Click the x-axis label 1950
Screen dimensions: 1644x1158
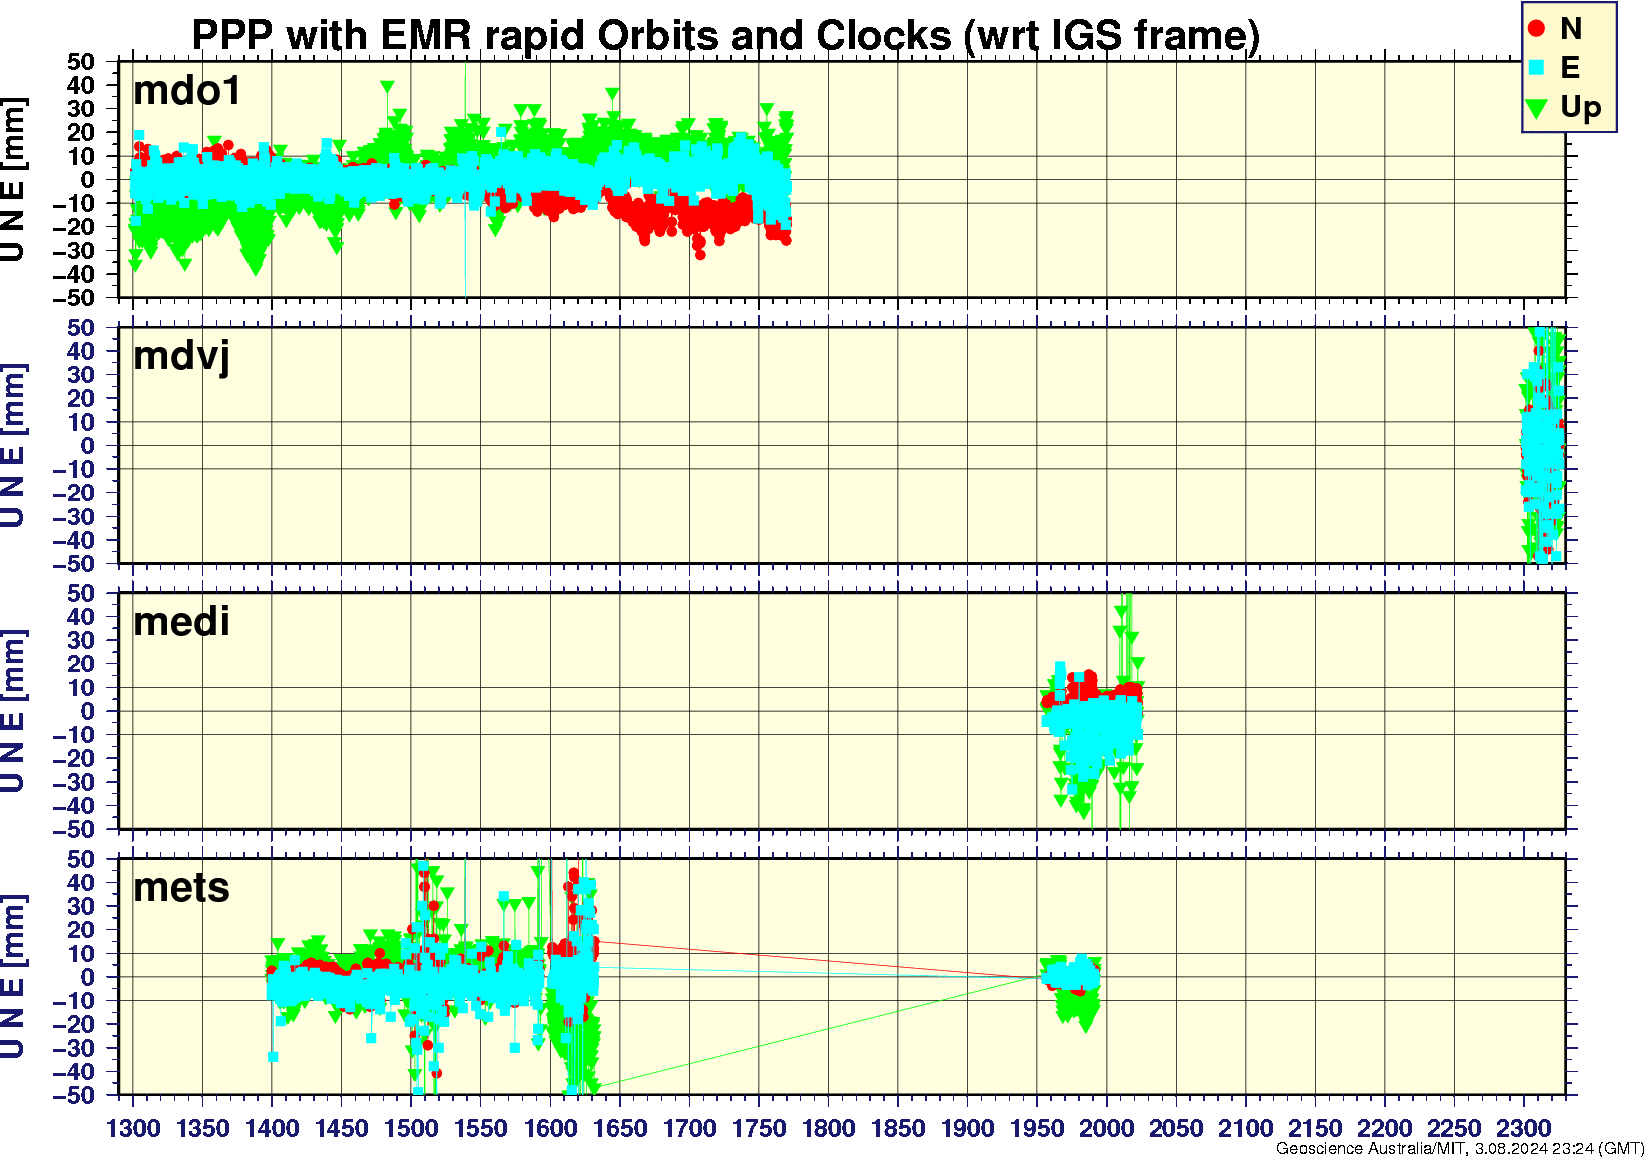1037,1128
